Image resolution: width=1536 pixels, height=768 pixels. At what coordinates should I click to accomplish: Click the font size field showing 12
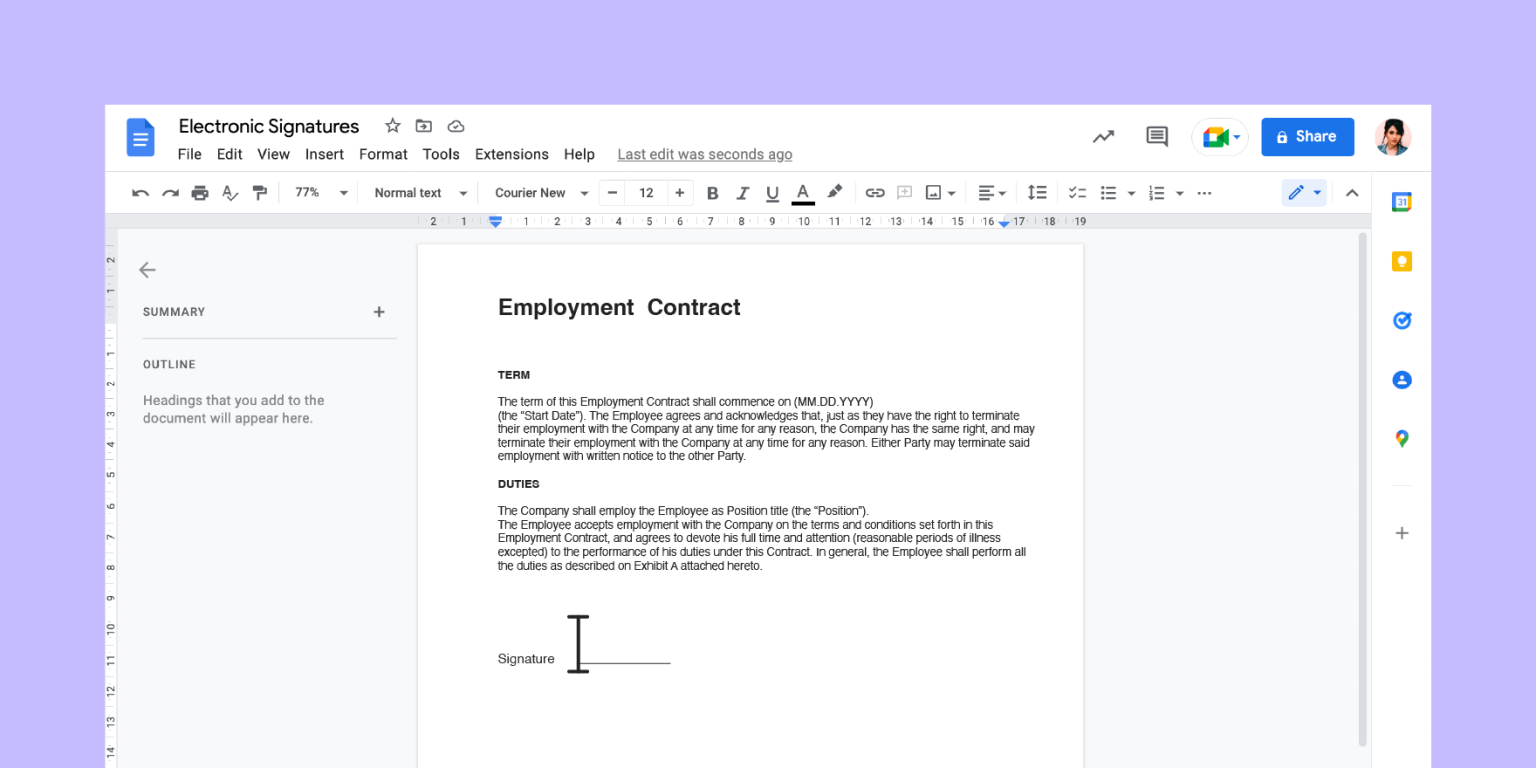[x=646, y=193]
